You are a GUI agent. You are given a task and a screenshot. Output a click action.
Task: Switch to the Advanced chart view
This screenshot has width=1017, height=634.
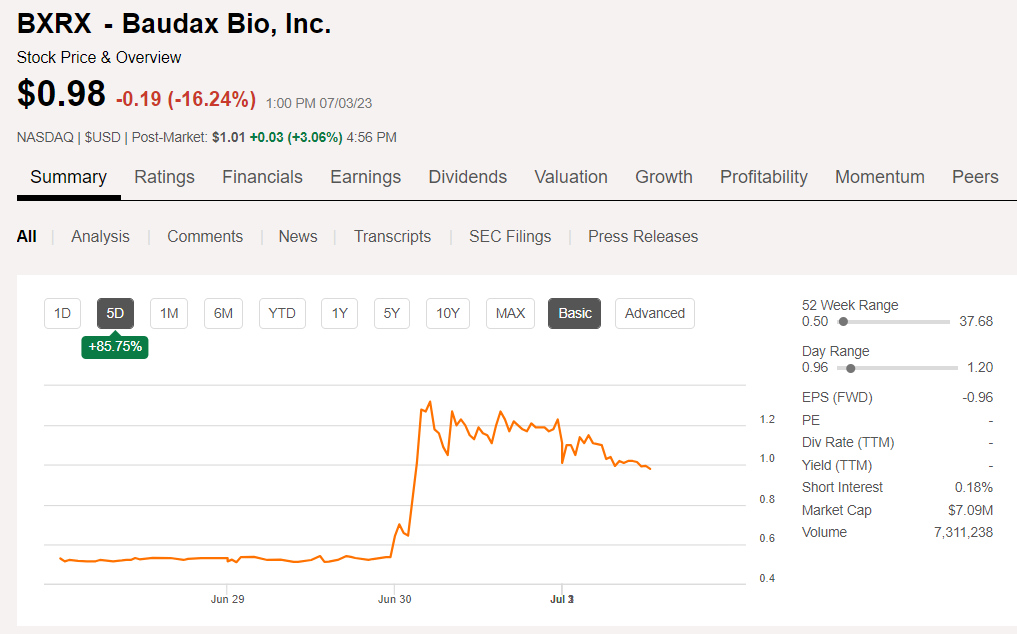pyautogui.click(x=654, y=313)
